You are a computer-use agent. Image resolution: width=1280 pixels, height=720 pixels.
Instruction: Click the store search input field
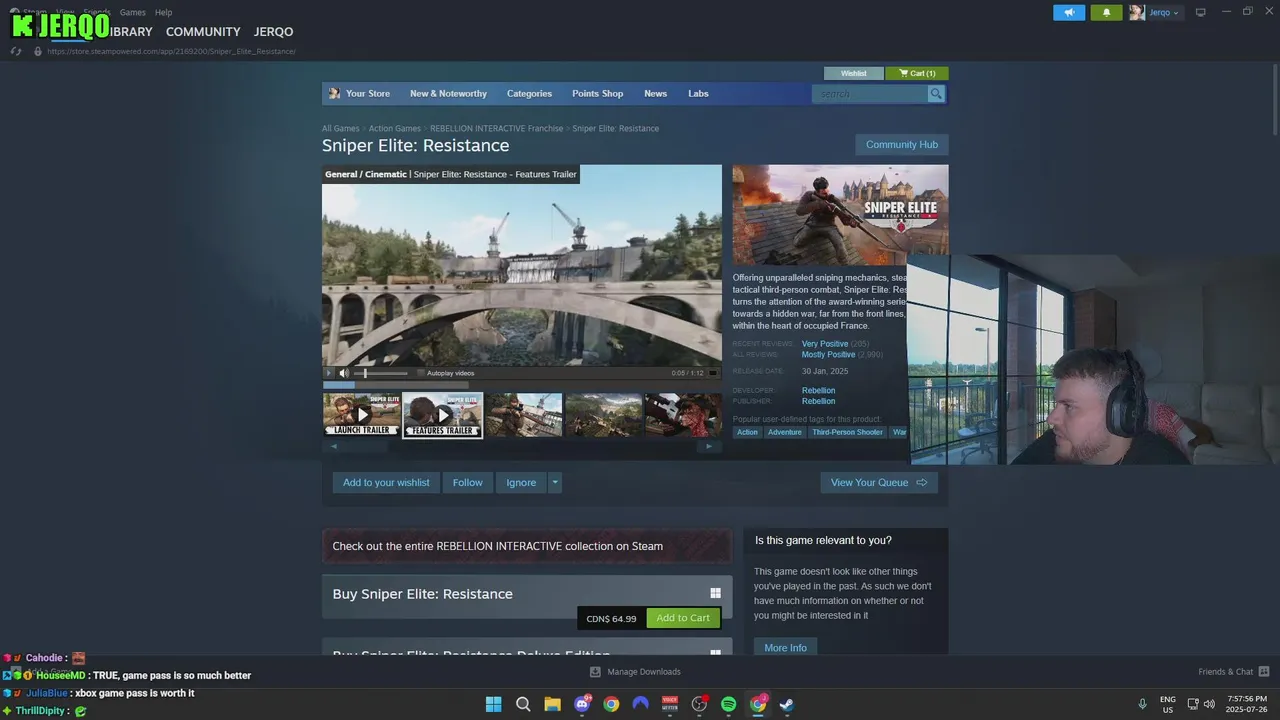pyautogui.click(x=870, y=93)
